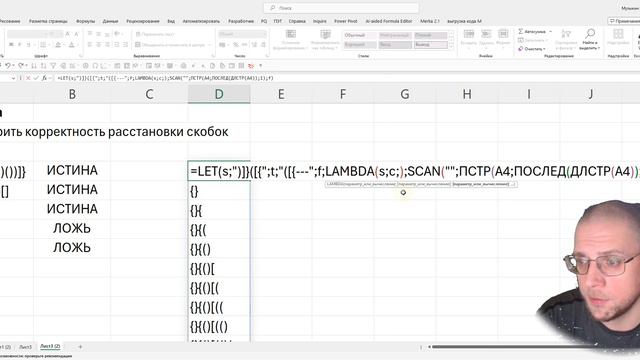Toggle center horizontal alignment

(x=98, y=44)
